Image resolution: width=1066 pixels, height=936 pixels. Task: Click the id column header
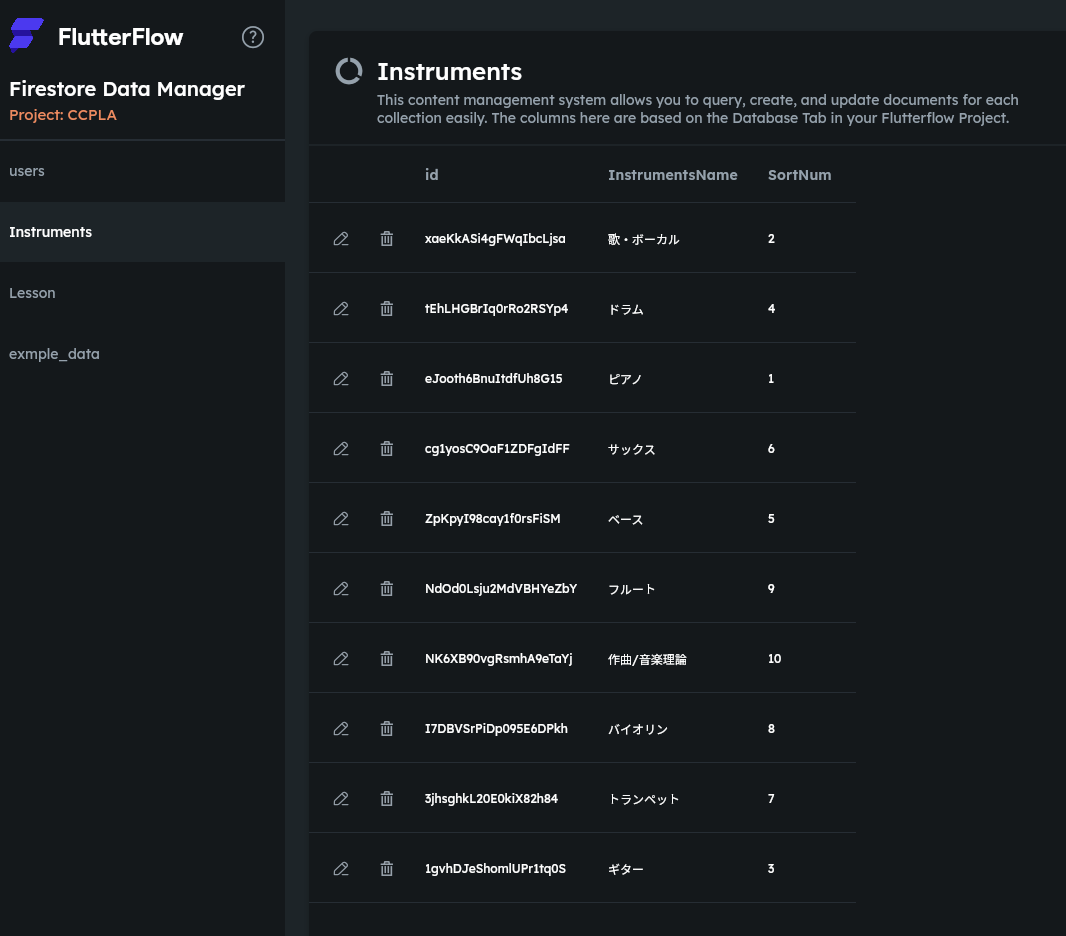click(431, 175)
